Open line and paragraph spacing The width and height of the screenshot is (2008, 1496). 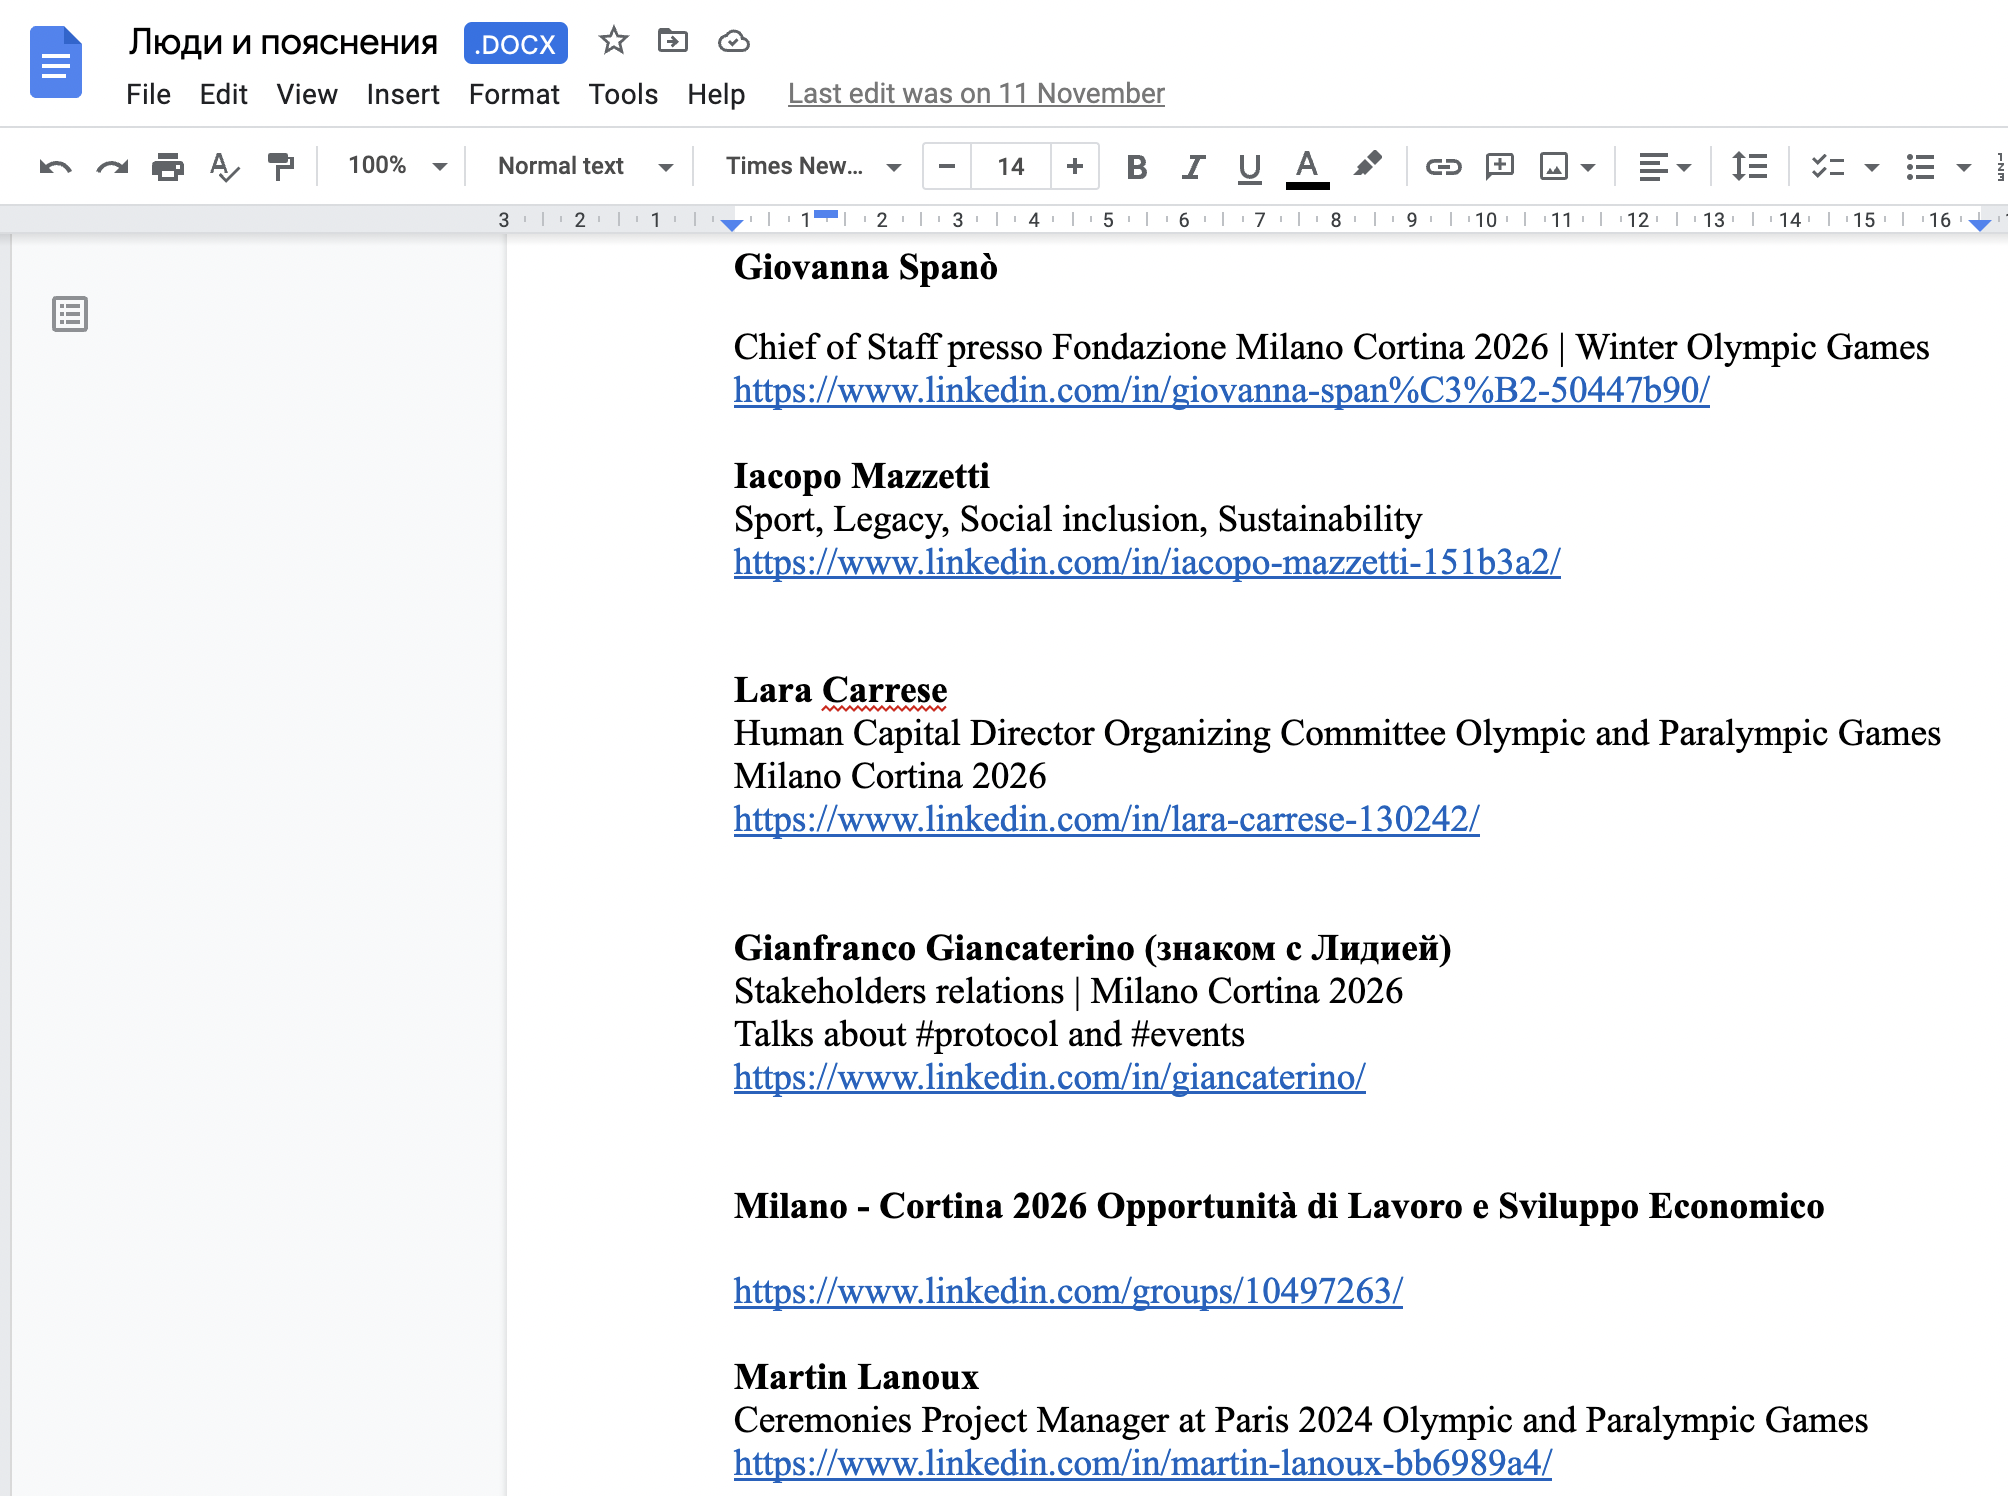(1749, 166)
